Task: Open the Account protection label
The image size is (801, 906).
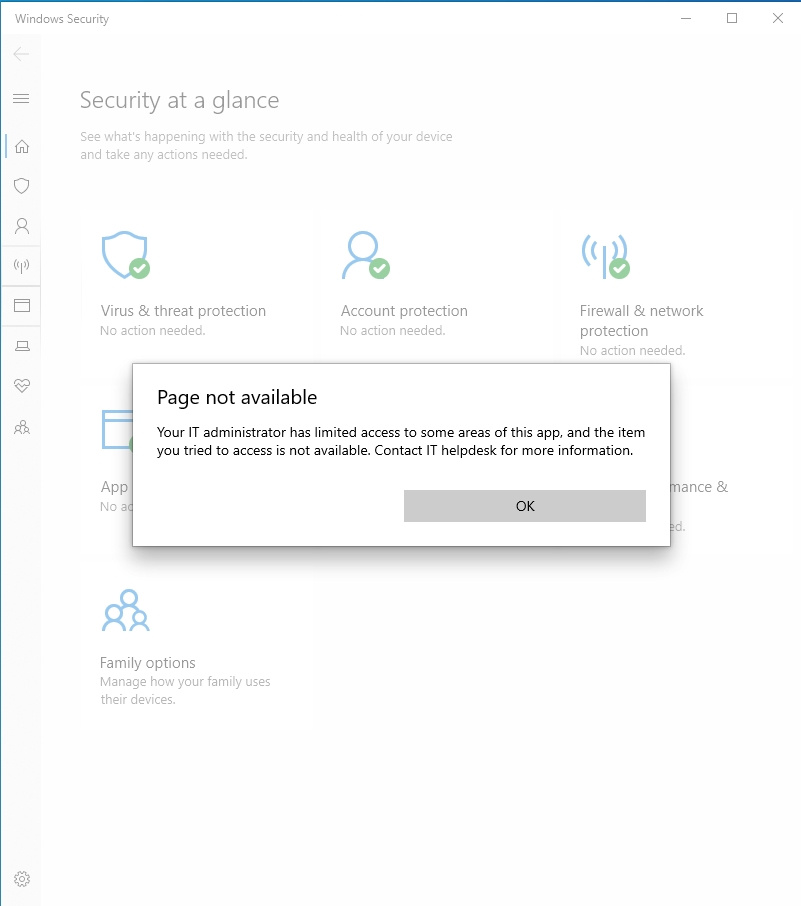Action: tap(404, 311)
